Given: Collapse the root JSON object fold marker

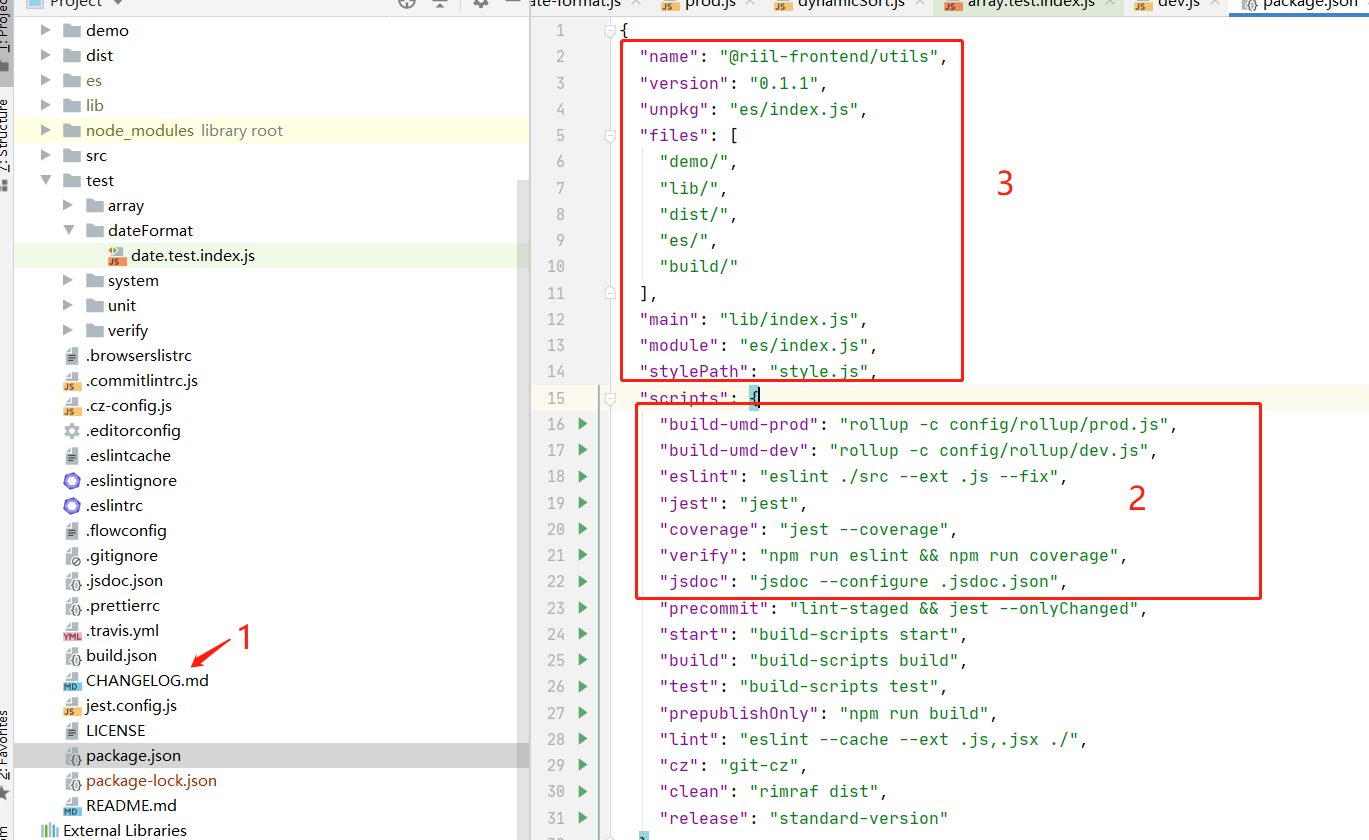Looking at the screenshot, I should point(610,31).
